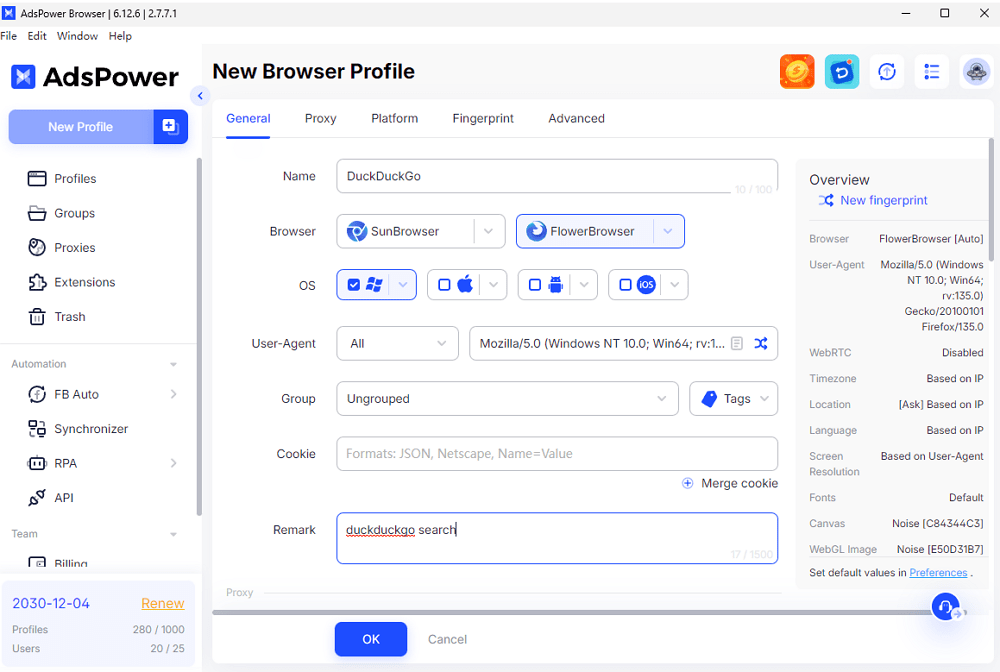Switch to the Fingerprint tab
Viewport: 1000px width, 672px height.
pyautogui.click(x=483, y=118)
